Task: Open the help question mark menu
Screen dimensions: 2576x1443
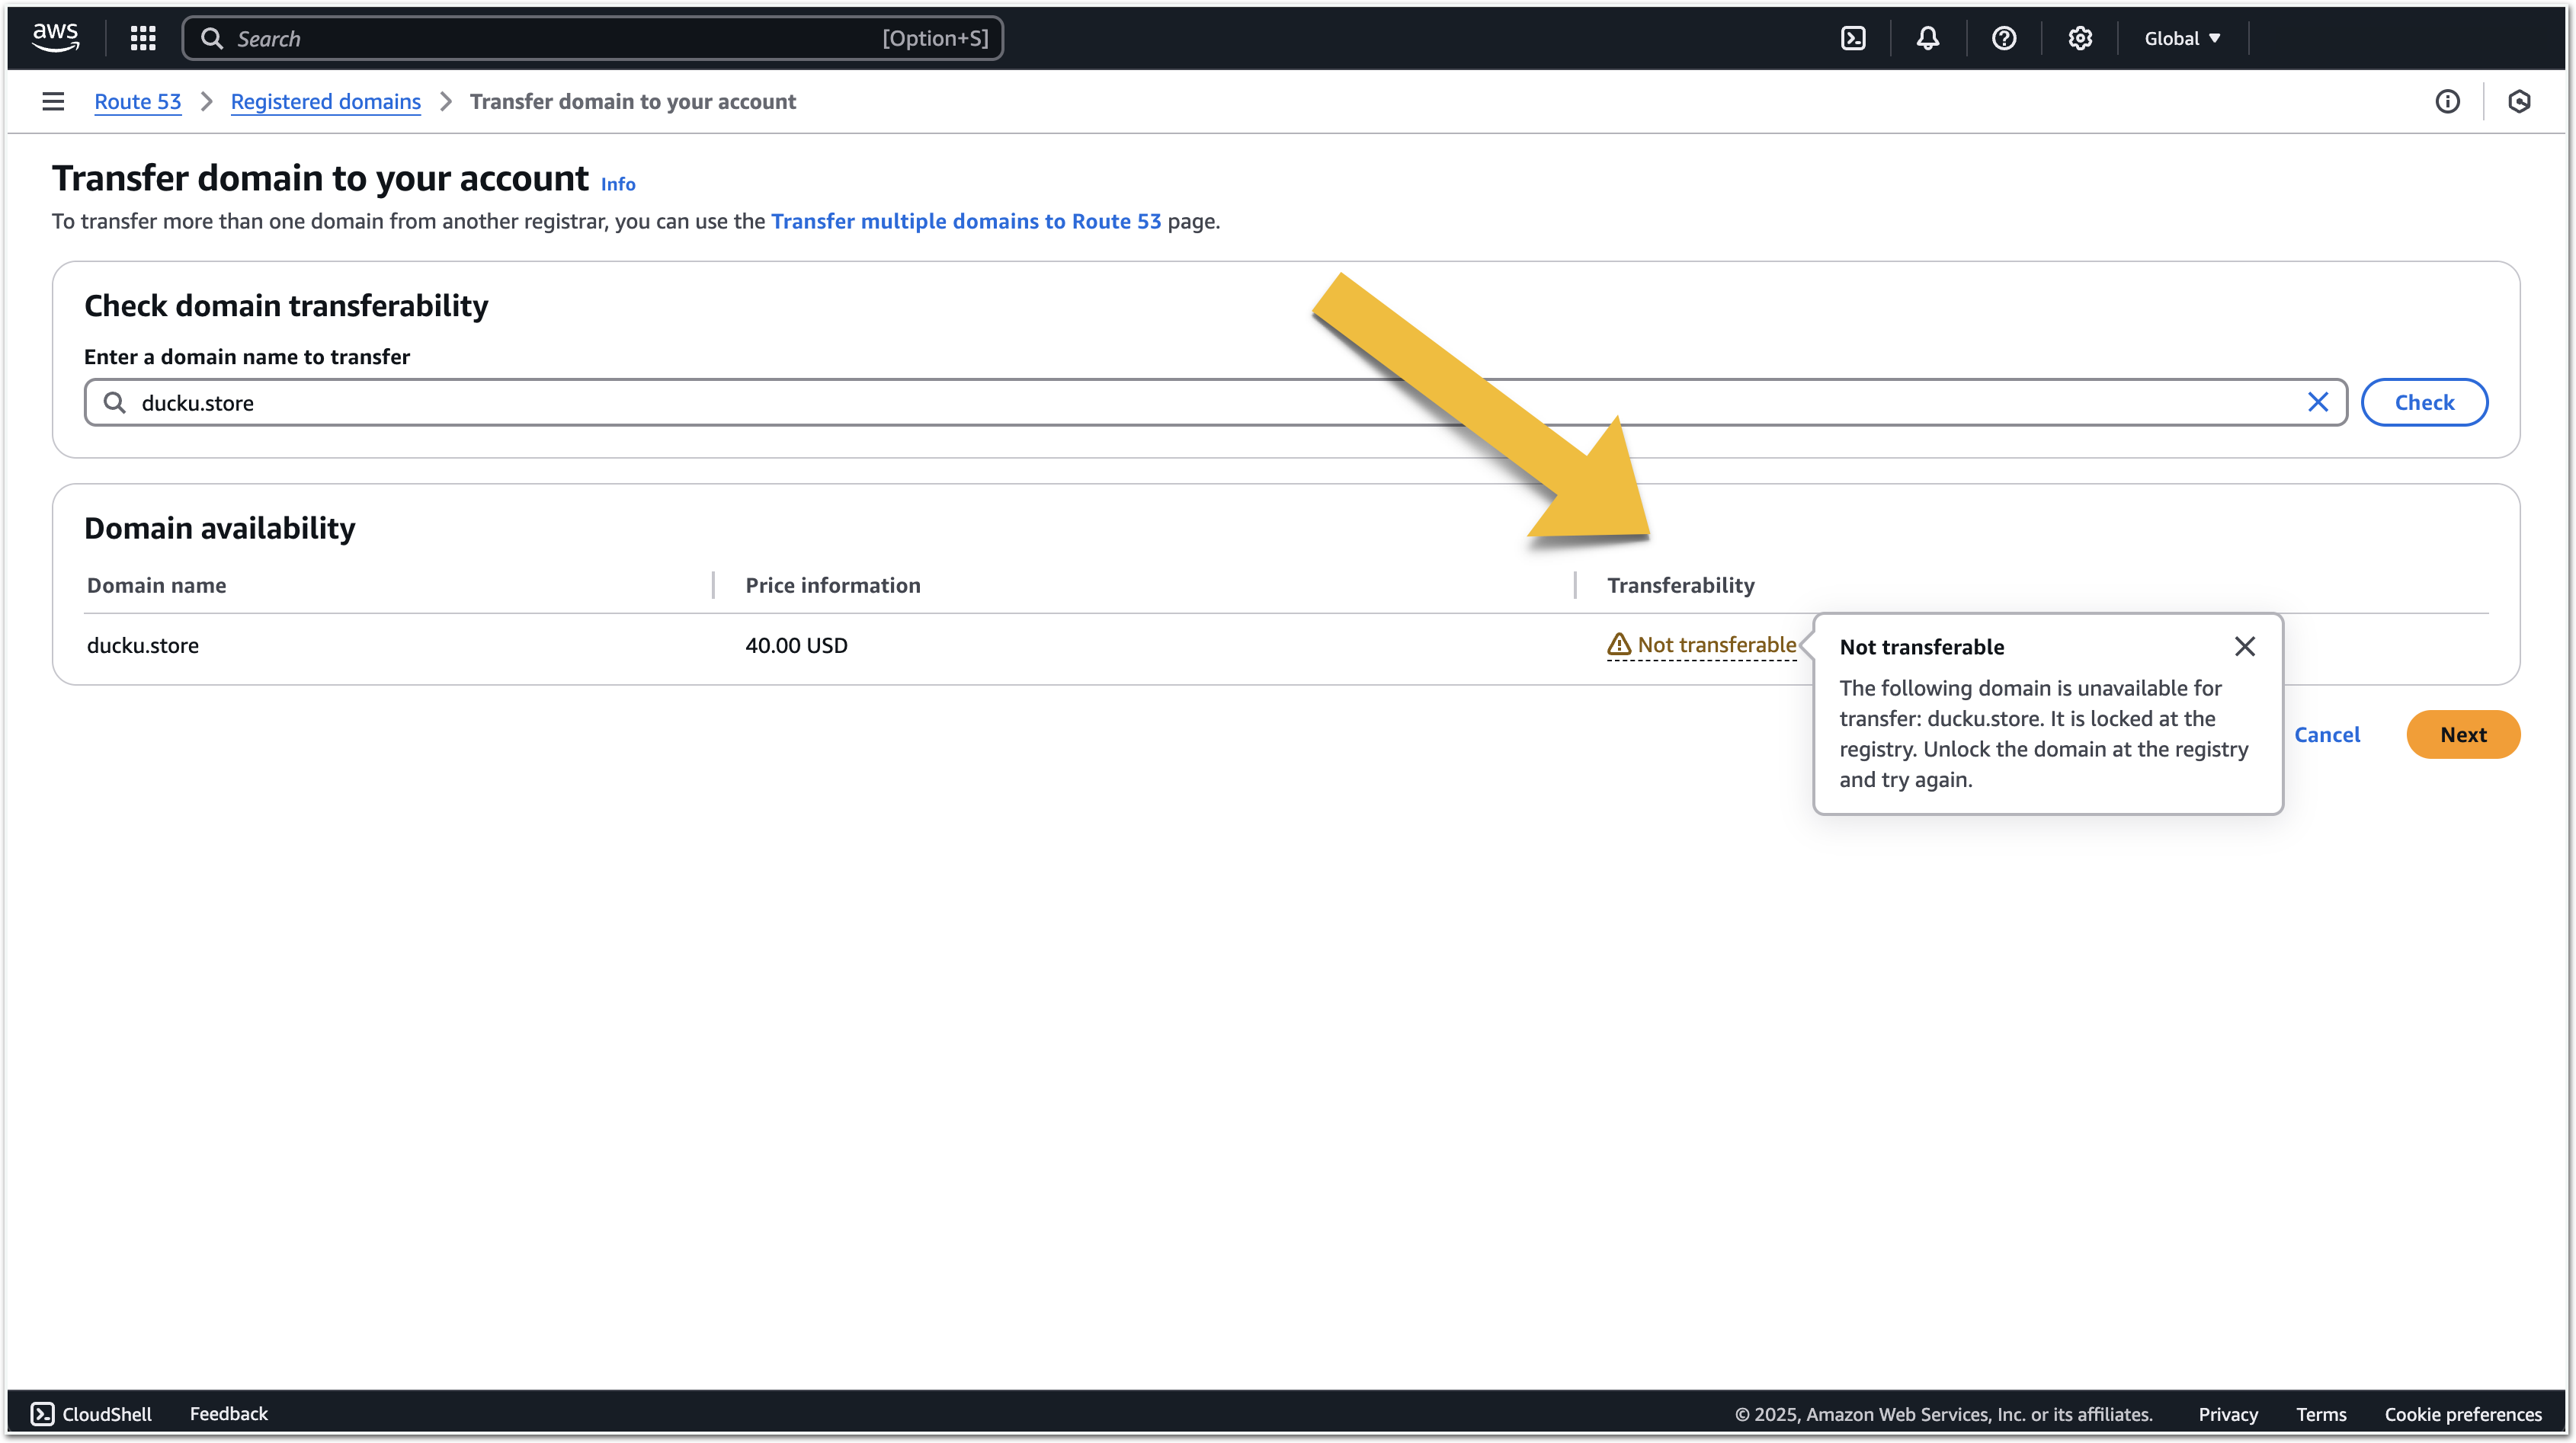Action: coord(2004,38)
